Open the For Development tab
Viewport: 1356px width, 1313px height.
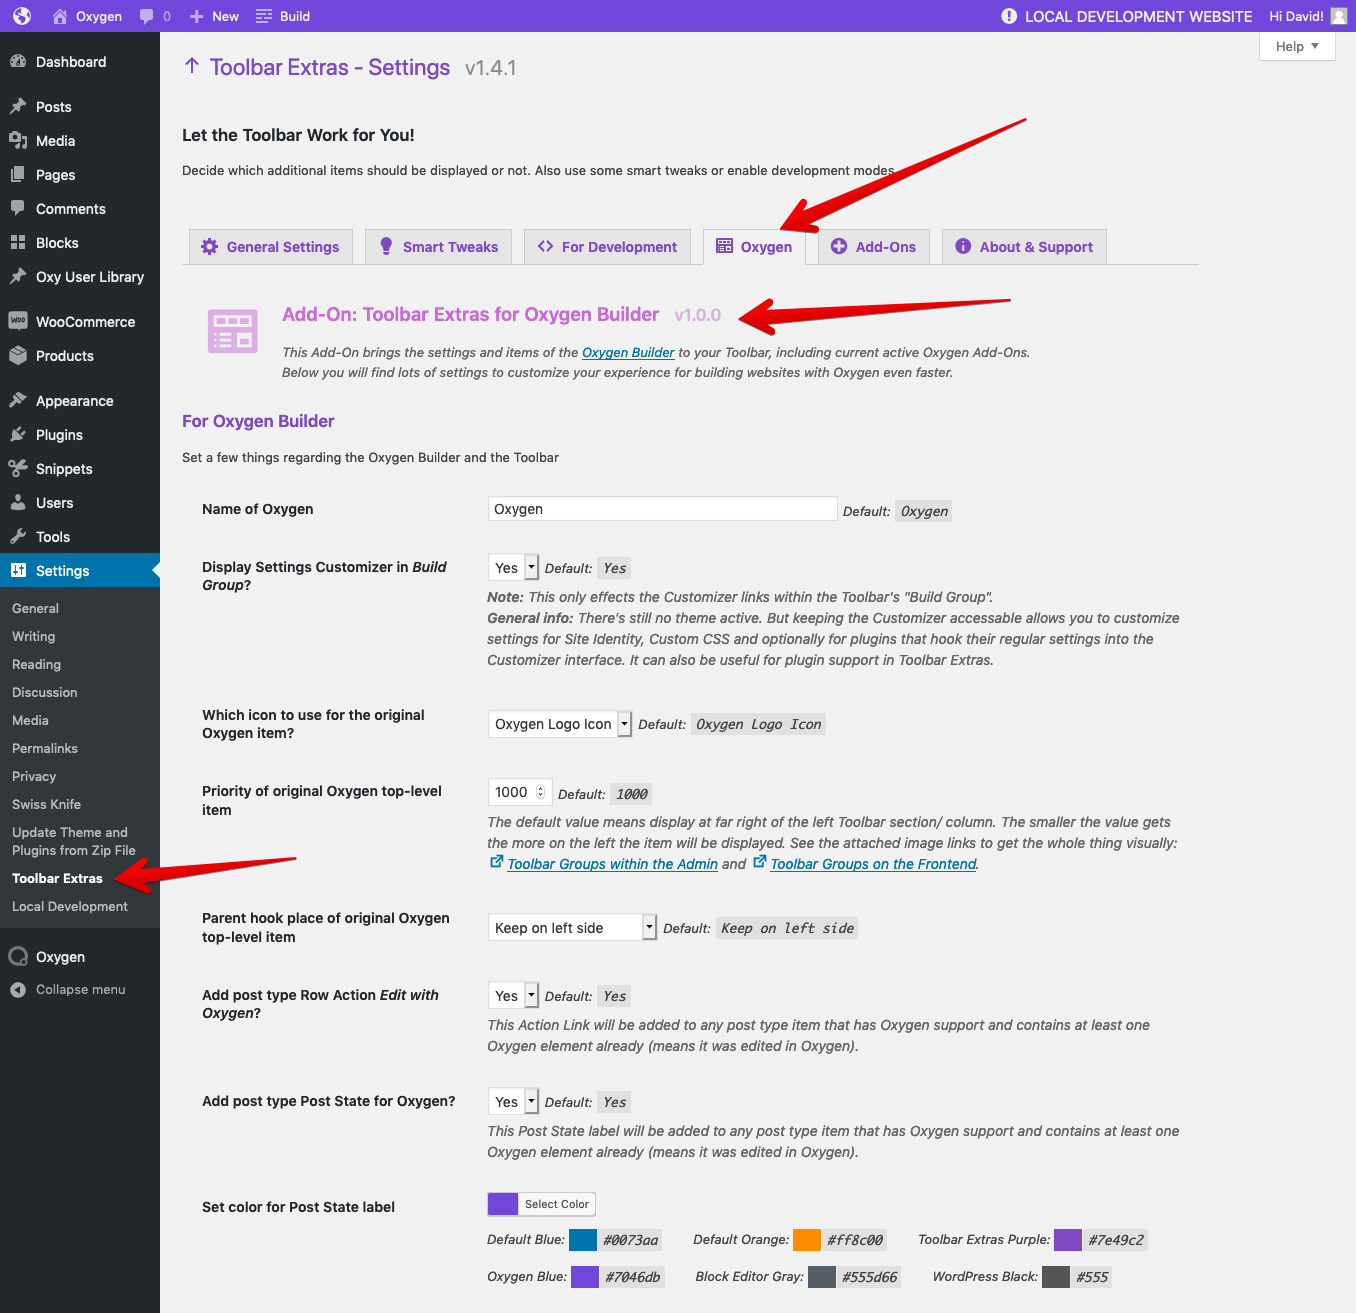point(607,247)
